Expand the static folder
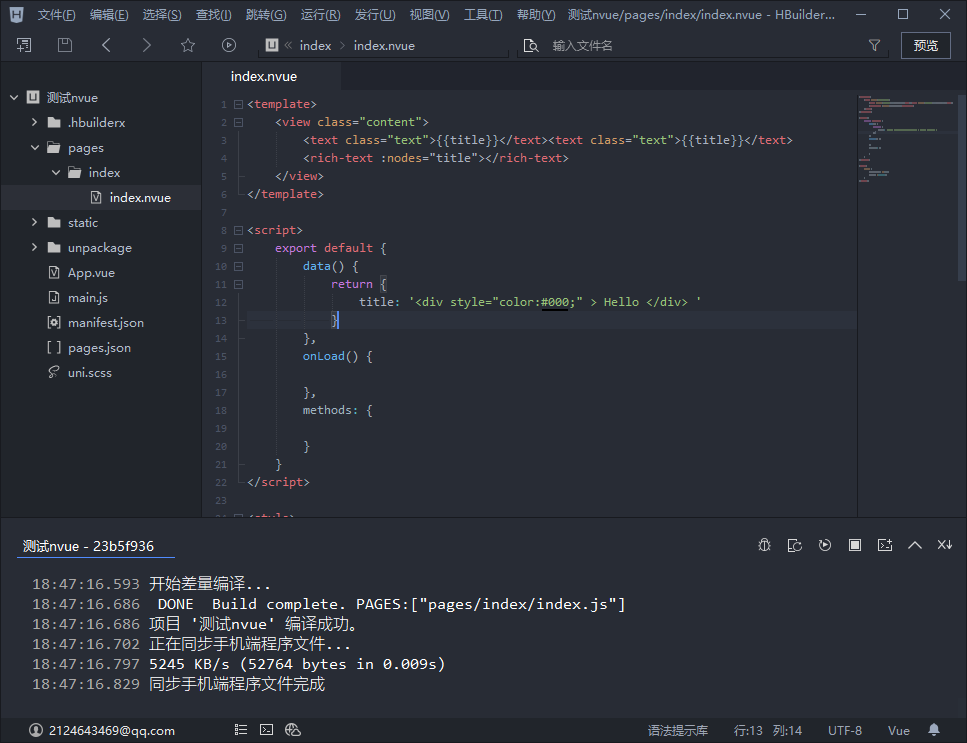This screenshot has width=967, height=743. point(35,223)
